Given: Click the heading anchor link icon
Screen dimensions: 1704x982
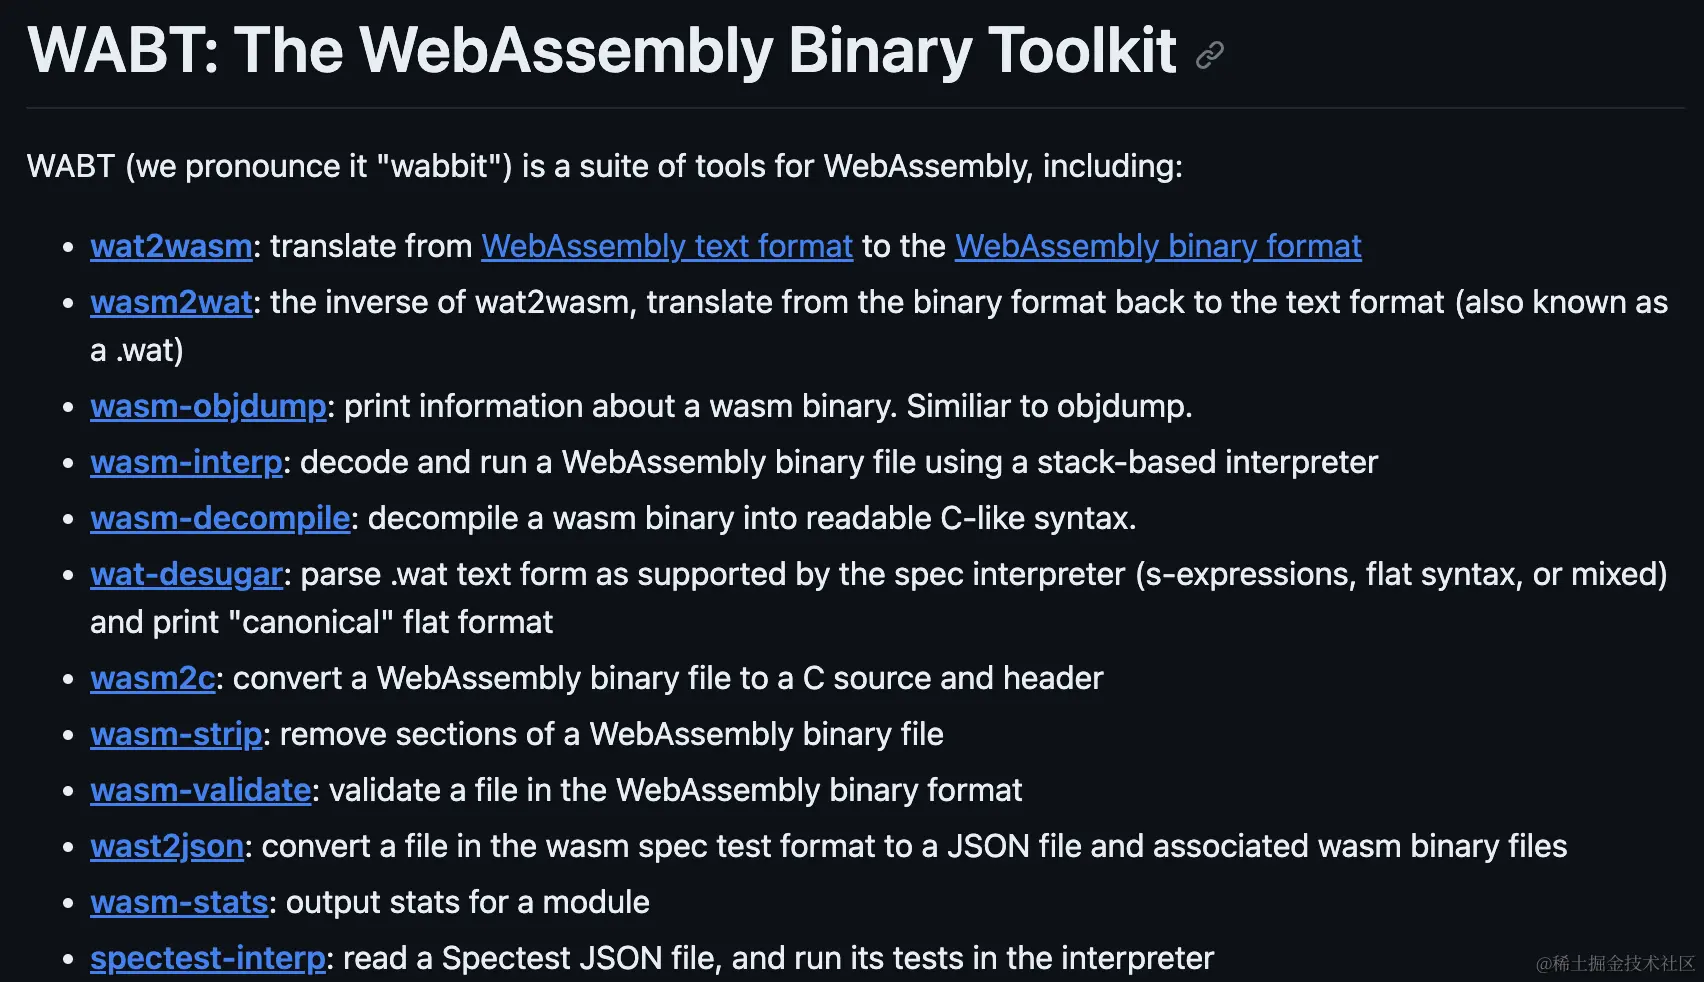Looking at the screenshot, I should click(x=1209, y=54).
